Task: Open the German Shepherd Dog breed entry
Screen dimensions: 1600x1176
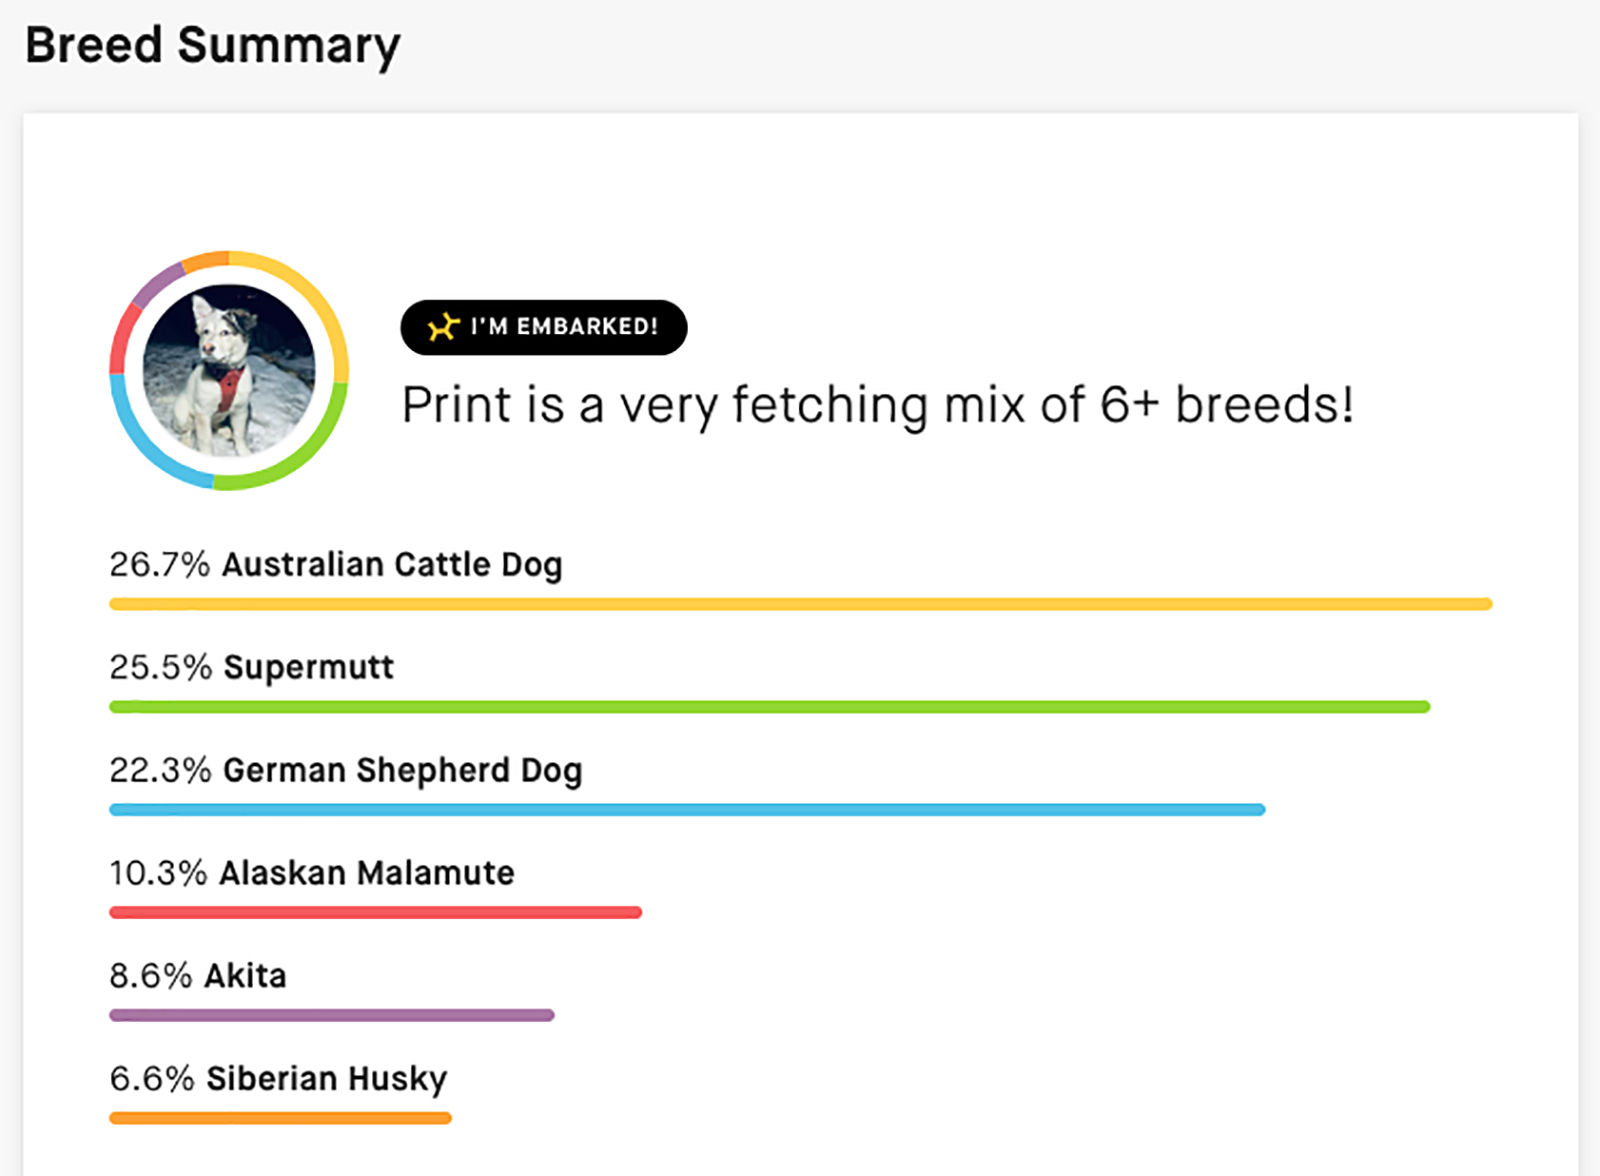Action: tap(402, 770)
